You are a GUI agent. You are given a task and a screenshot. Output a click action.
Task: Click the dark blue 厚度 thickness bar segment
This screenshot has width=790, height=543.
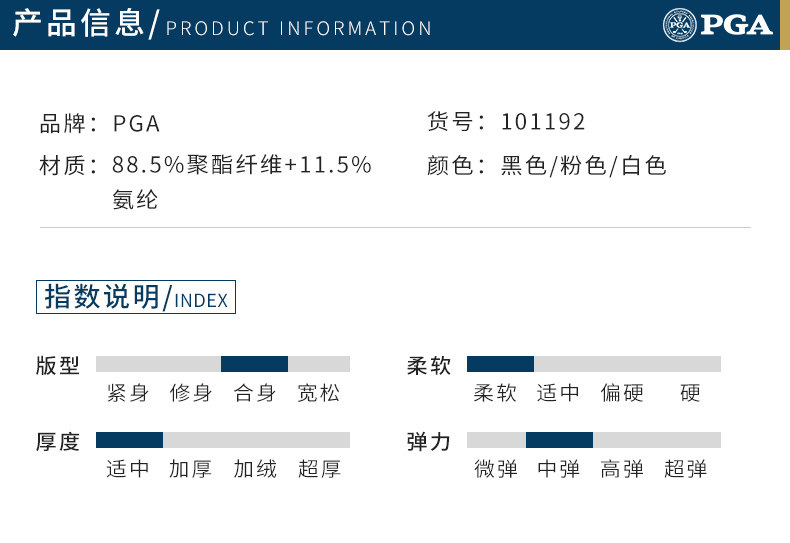[x=129, y=440]
